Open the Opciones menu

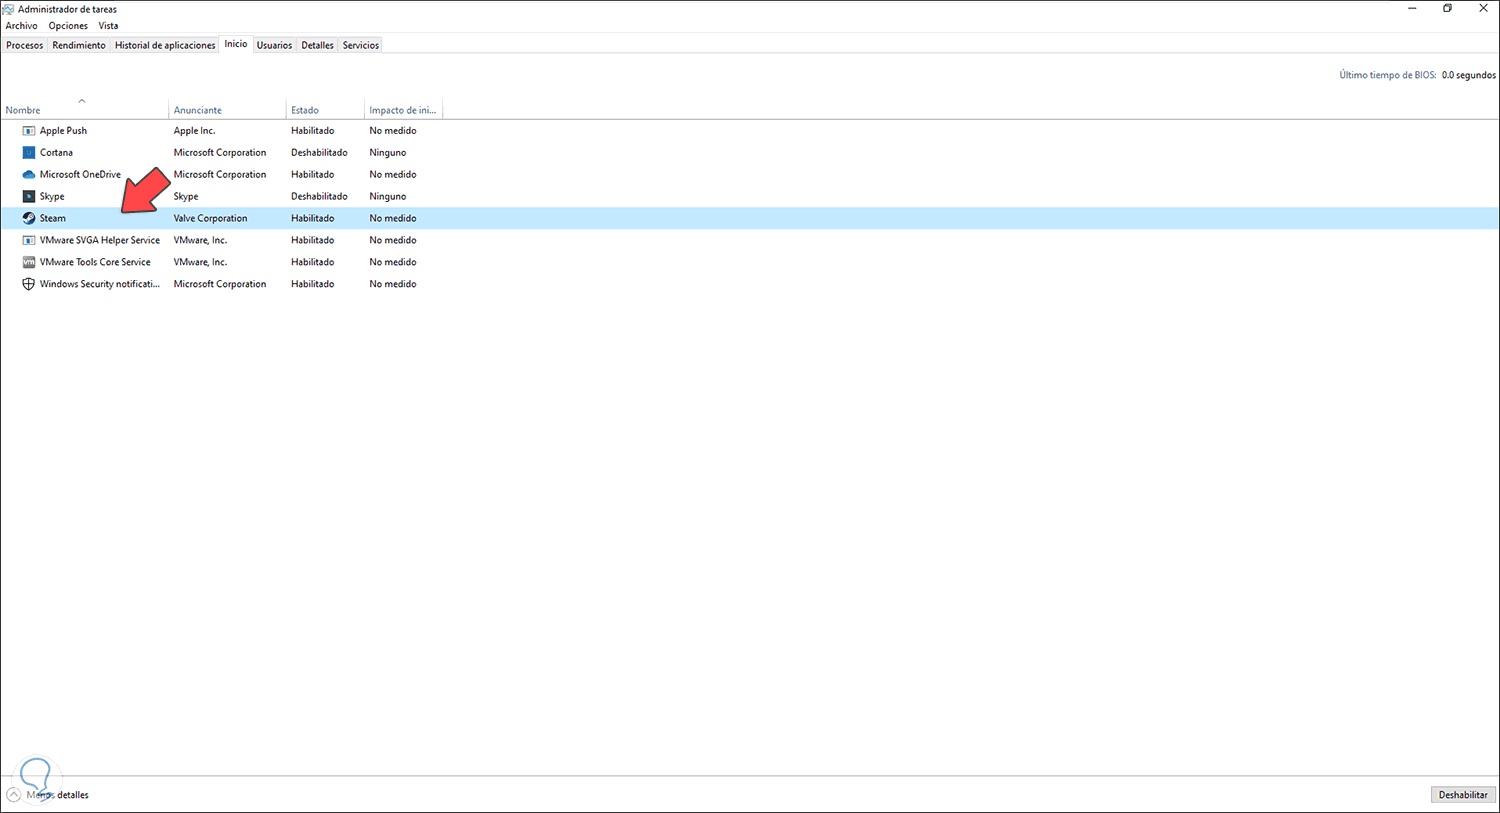click(68, 26)
